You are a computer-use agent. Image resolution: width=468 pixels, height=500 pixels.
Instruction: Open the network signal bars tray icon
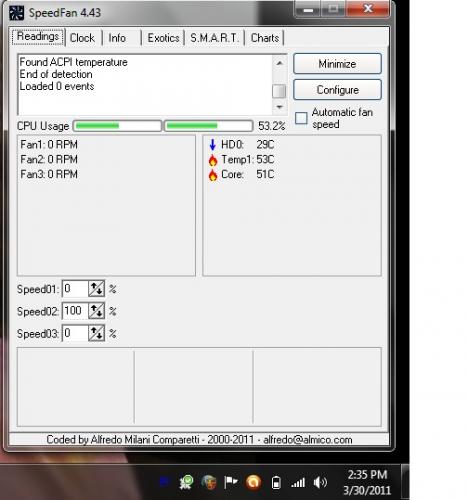298,482
